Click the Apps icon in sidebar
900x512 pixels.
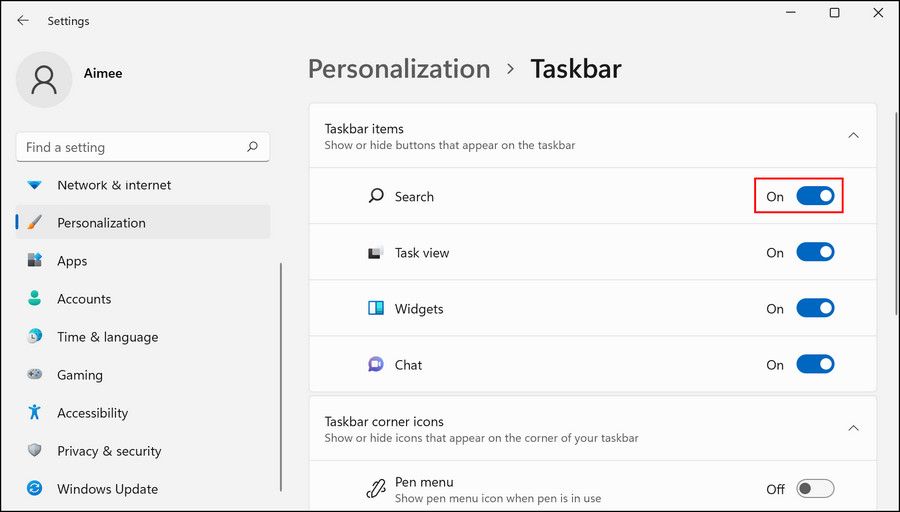pyautogui.click(x=35, y=261)
